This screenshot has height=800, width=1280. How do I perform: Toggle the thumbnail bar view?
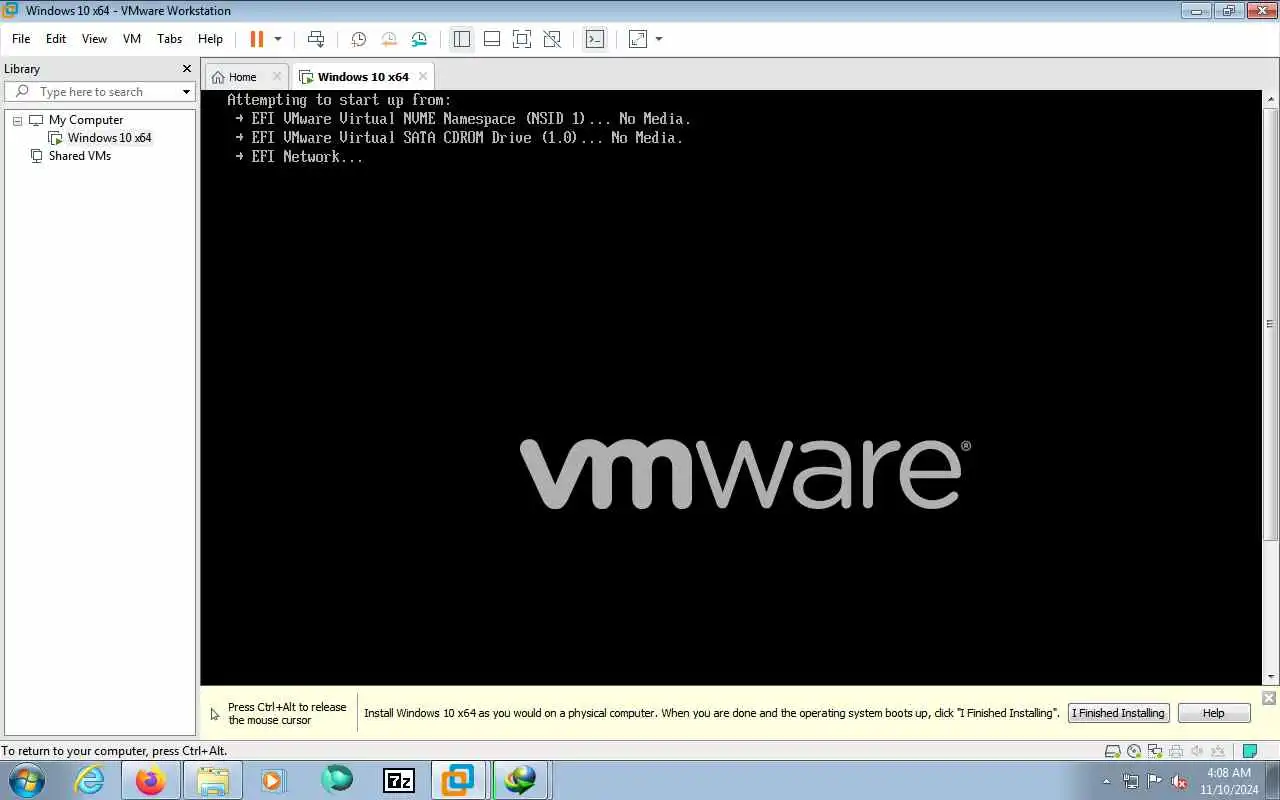pyautogui.click(x=492, y=39)
